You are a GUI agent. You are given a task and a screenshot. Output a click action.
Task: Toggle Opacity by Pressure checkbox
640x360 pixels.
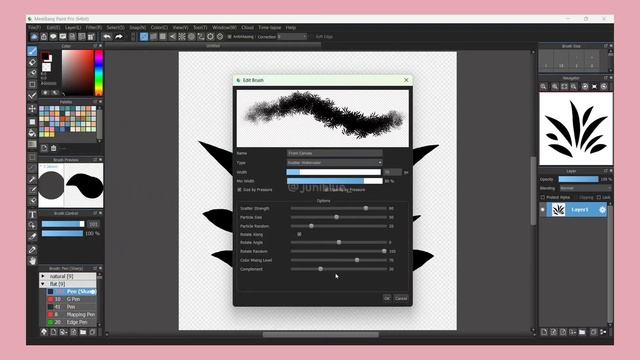(x=326, y=190)
